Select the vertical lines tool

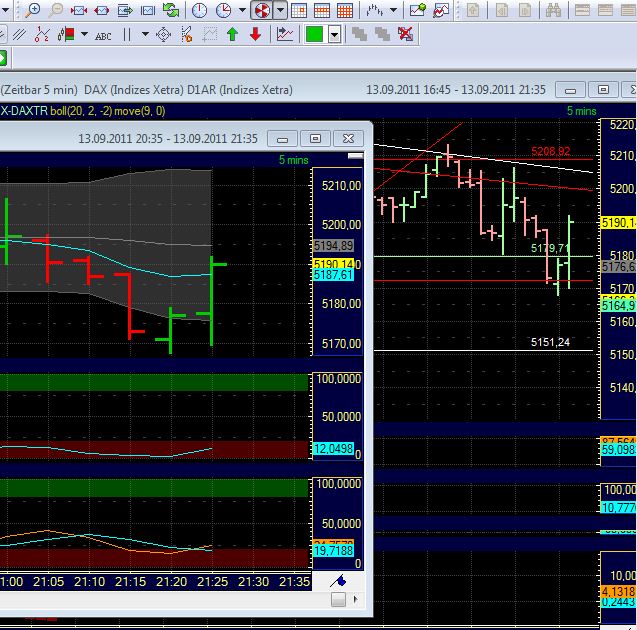[127, 35]
